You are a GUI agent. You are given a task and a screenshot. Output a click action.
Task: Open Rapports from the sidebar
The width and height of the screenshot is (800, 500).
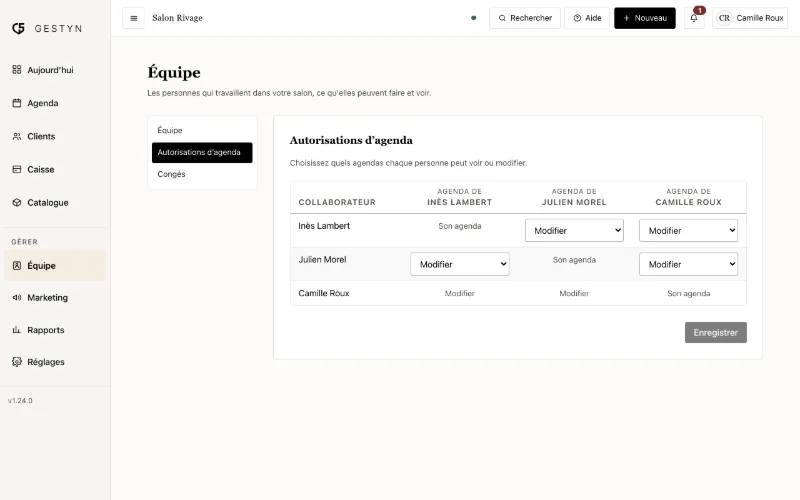tap(55, 330)
